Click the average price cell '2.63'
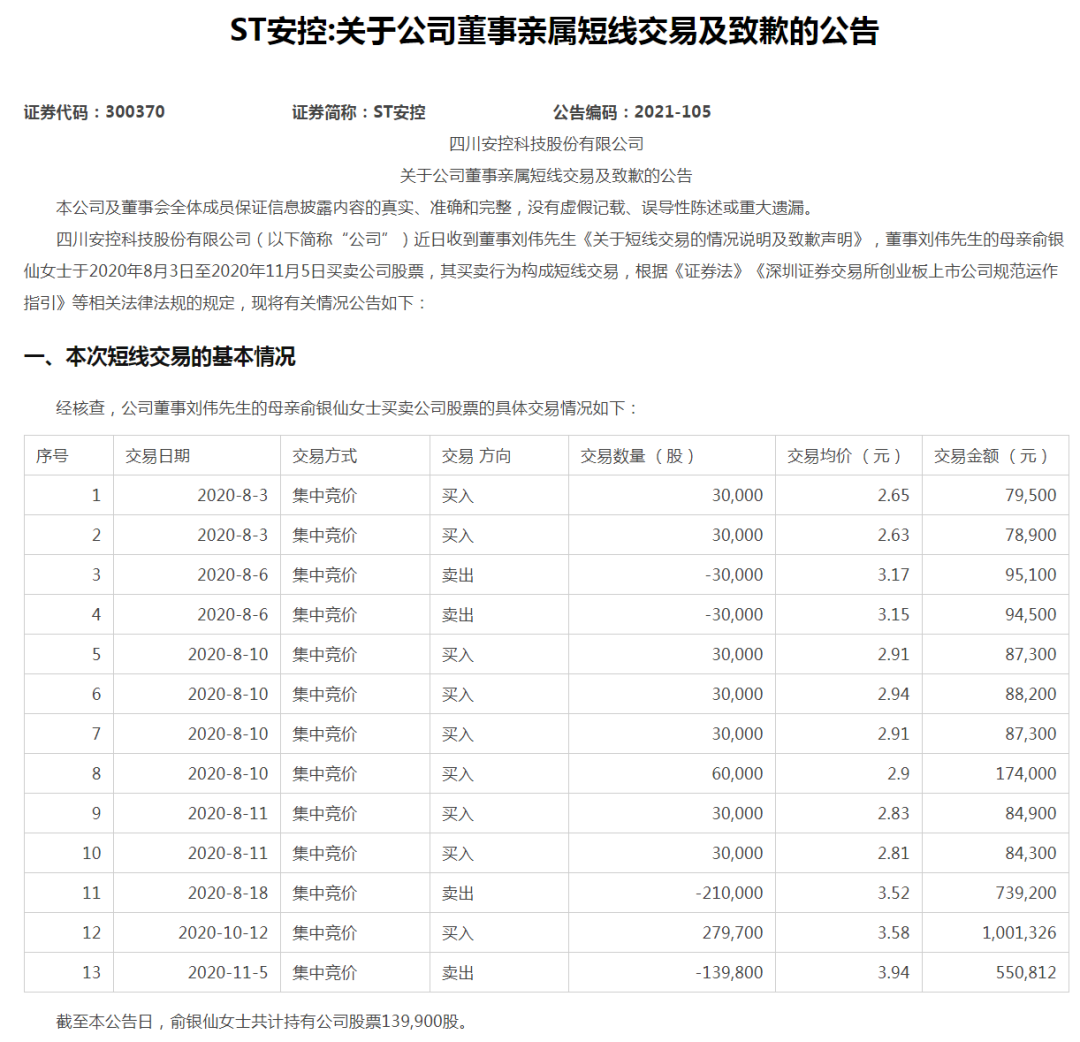Screen dimensions: 1080x1042 click(893, 535)
